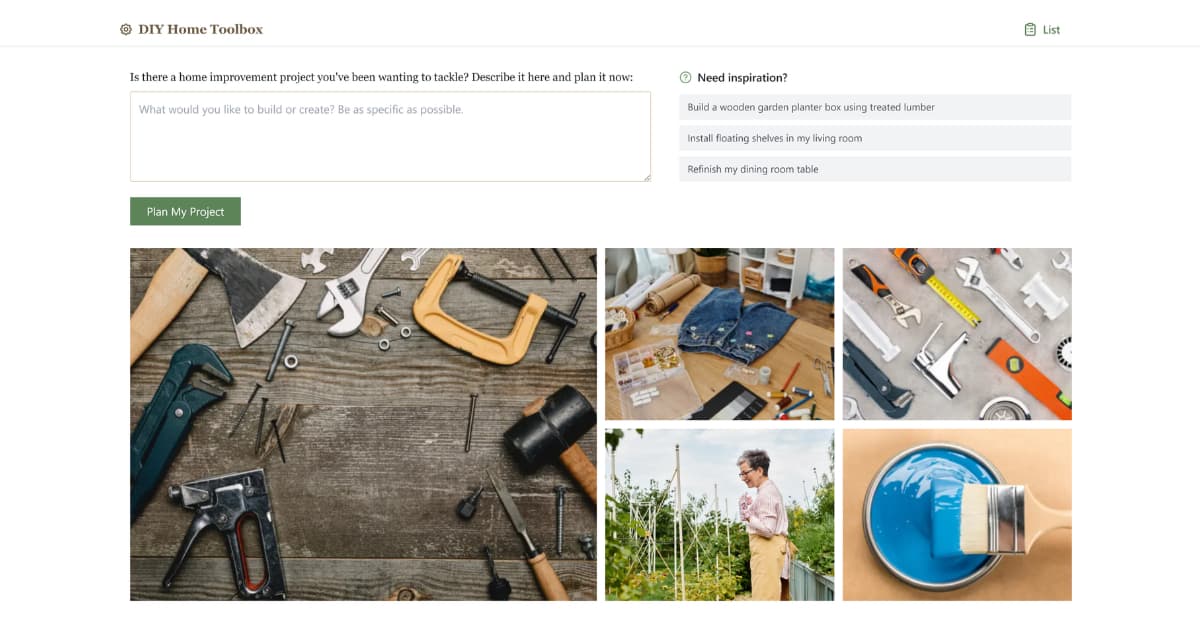Image resolution: width=1200 pixels, height=630 pixels.
Task: Click the wrenches and tape measure photo
Action: (956, 333)
